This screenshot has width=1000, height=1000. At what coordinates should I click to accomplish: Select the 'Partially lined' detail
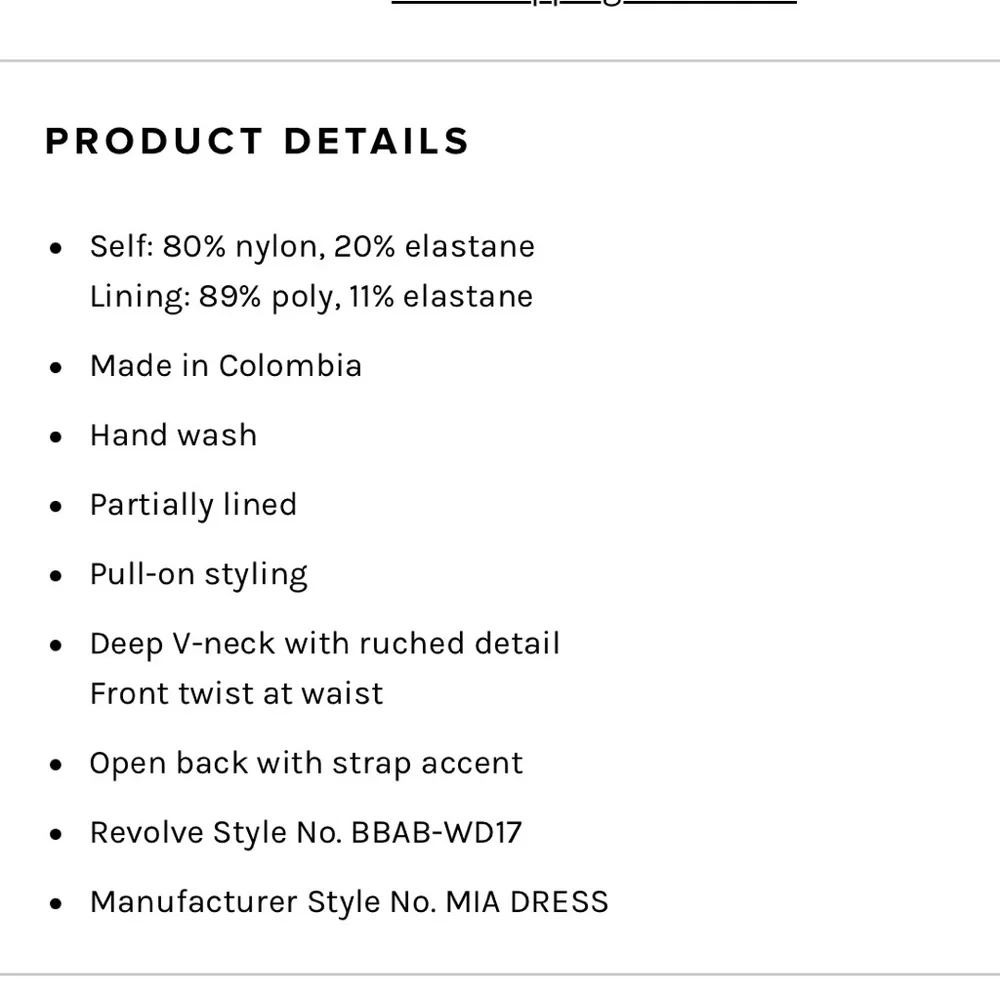pyautogui.click(x=193, y=505)
